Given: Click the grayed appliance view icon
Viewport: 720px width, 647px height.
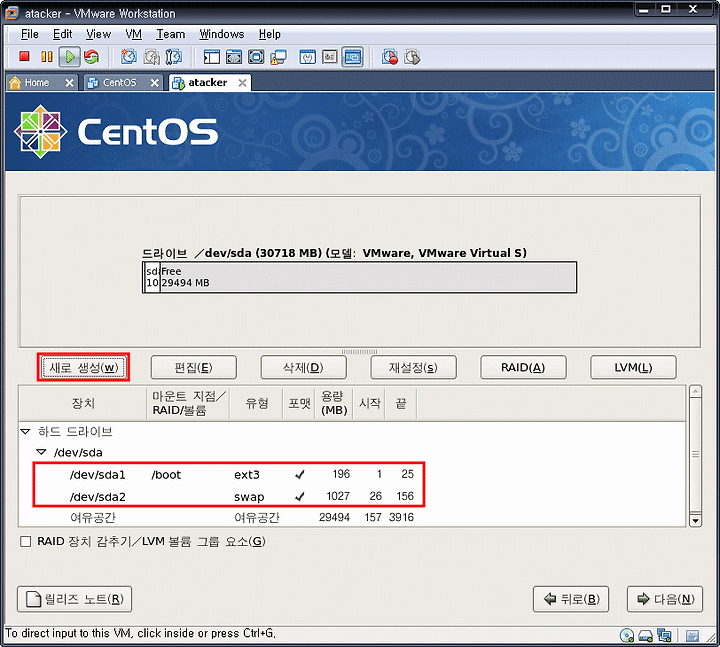Looking at the screenshot, I should (x=330, y=57).
